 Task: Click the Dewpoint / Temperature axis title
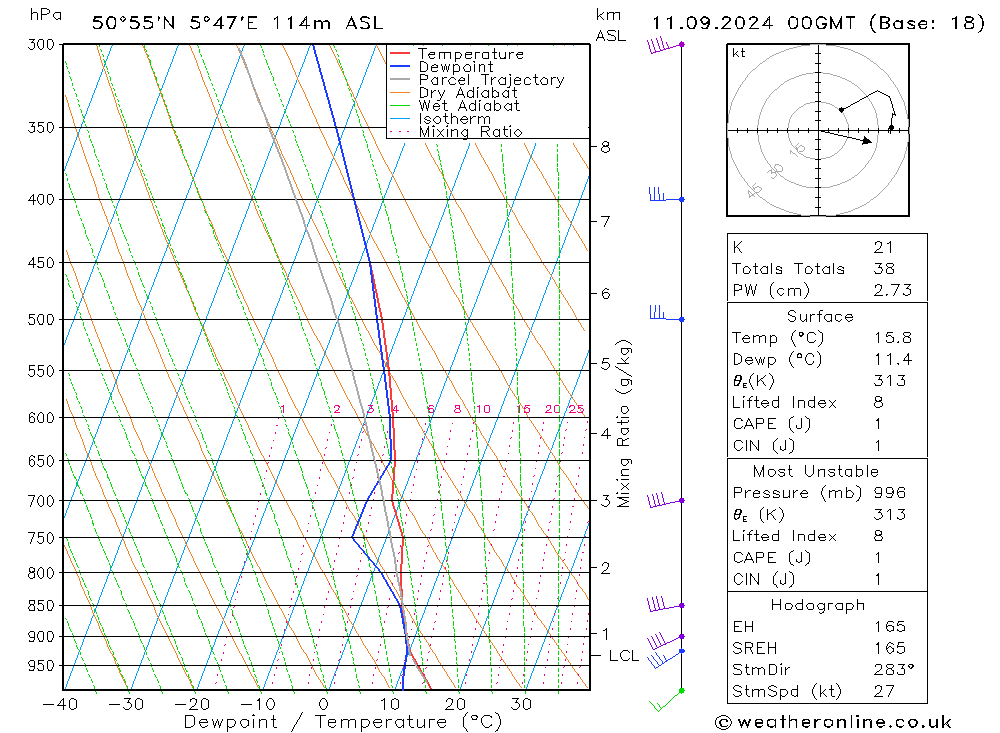click(x=342, y=722)
